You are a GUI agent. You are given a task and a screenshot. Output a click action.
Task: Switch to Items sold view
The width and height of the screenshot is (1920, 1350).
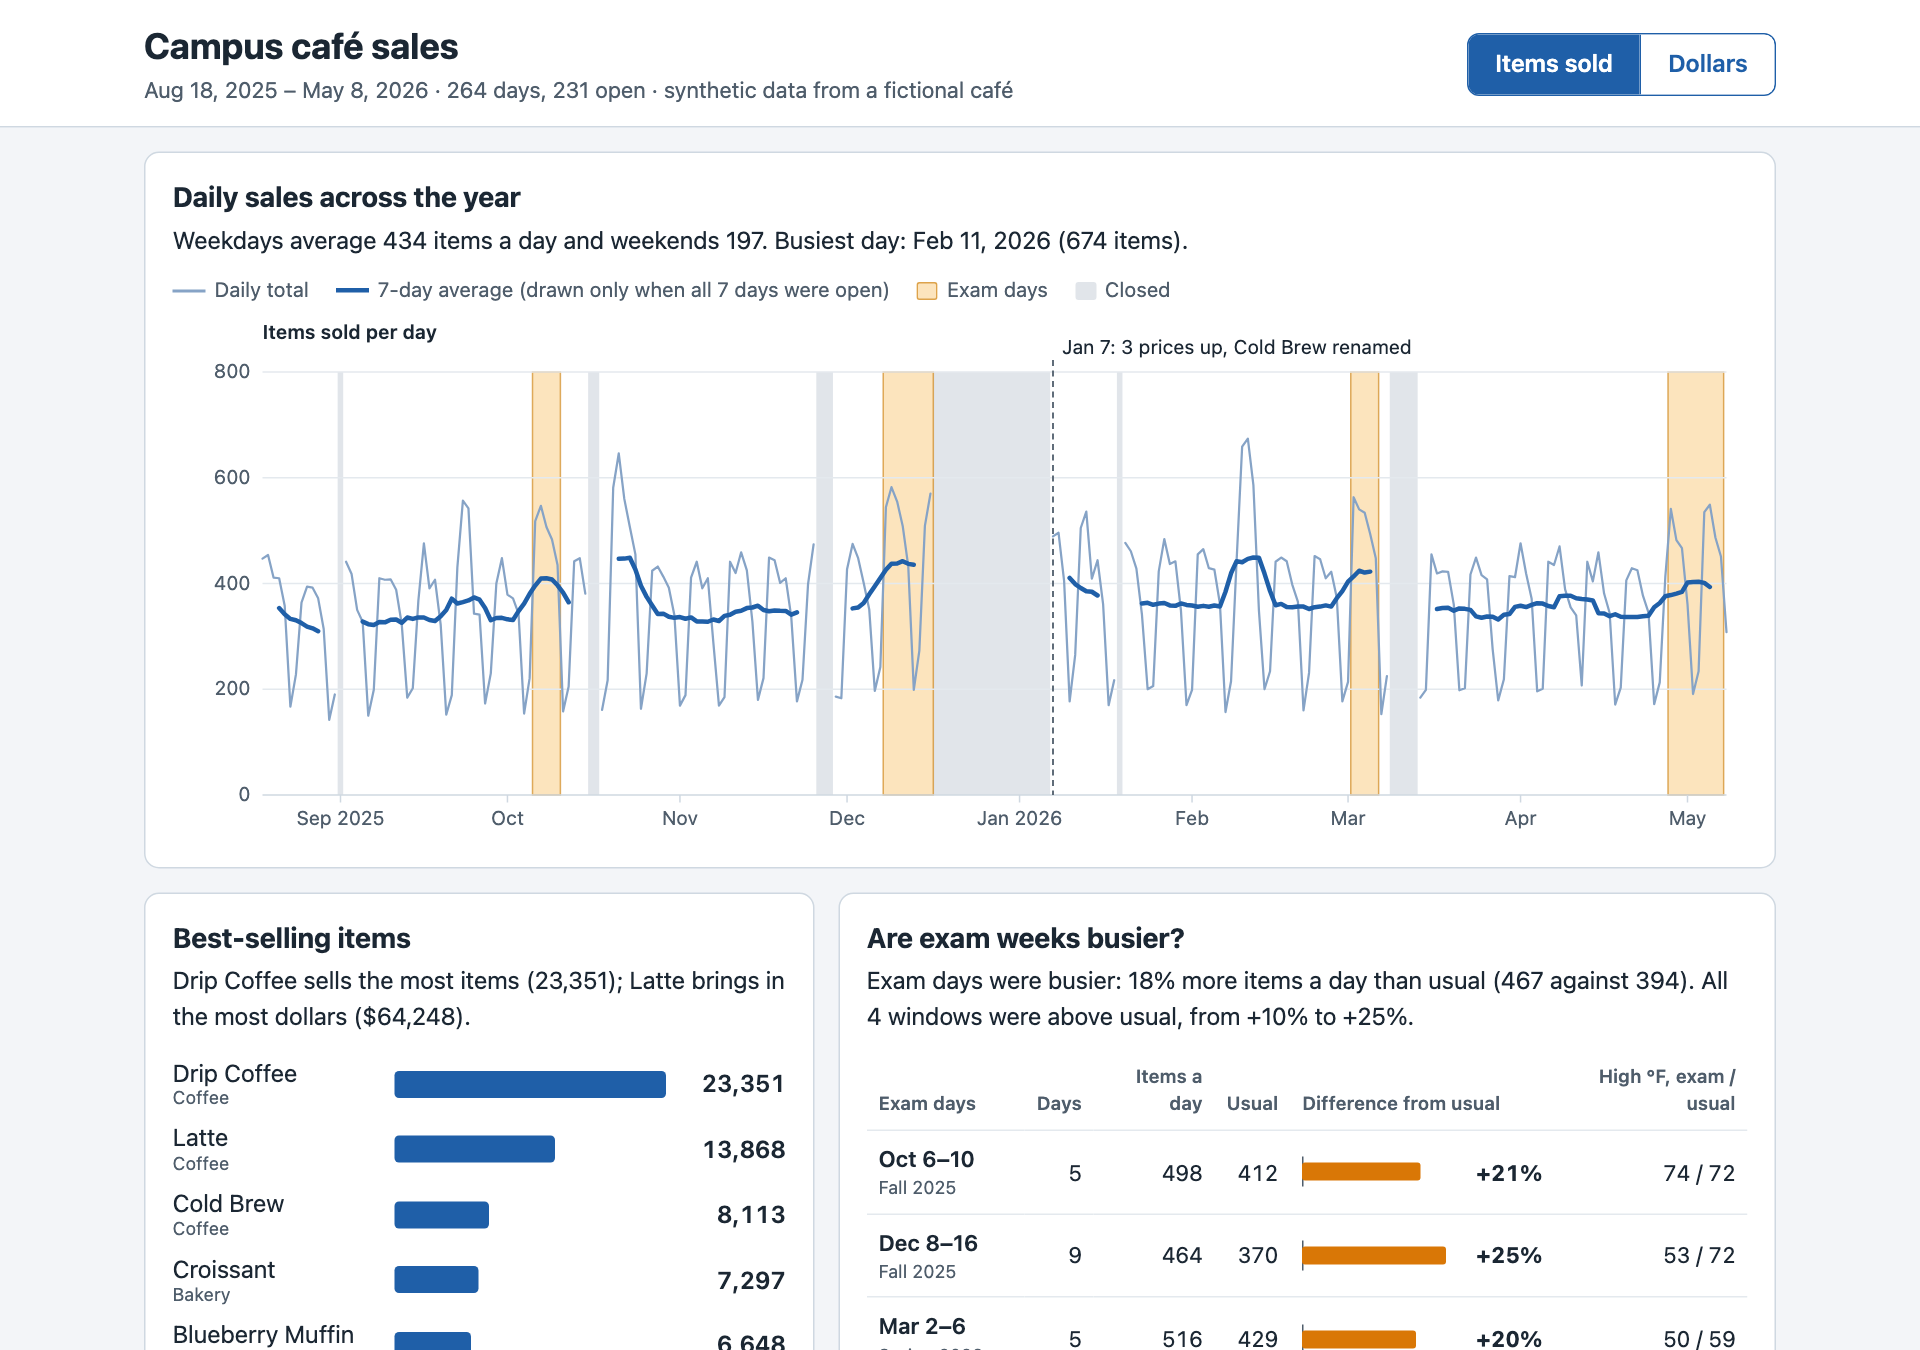click(1553, 64)
